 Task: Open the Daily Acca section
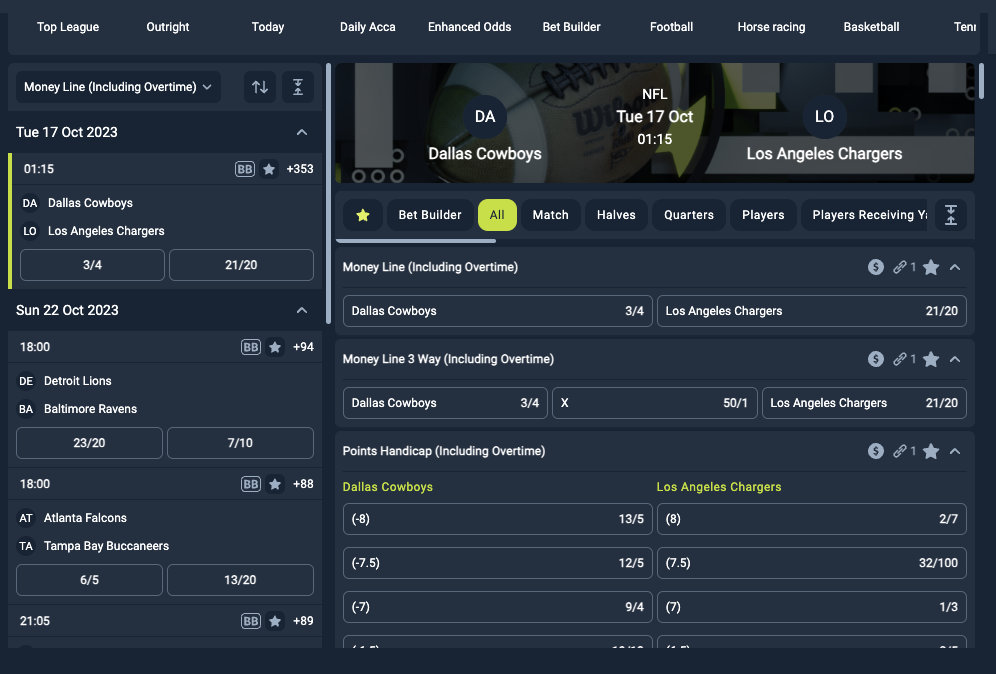[x=368, y=27]
